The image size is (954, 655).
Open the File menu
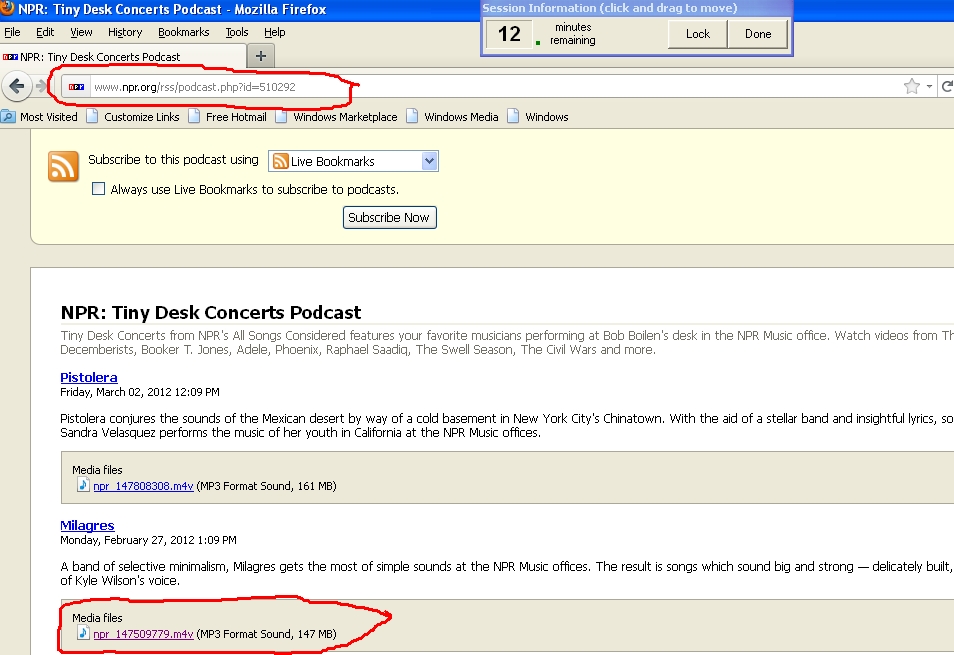coord(12,32)
